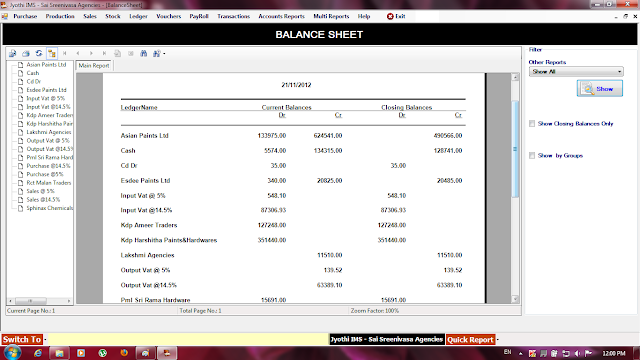This screenshot has height=360, width=640.
Task: Go to the next report page arrow
Action: (91, 53)
